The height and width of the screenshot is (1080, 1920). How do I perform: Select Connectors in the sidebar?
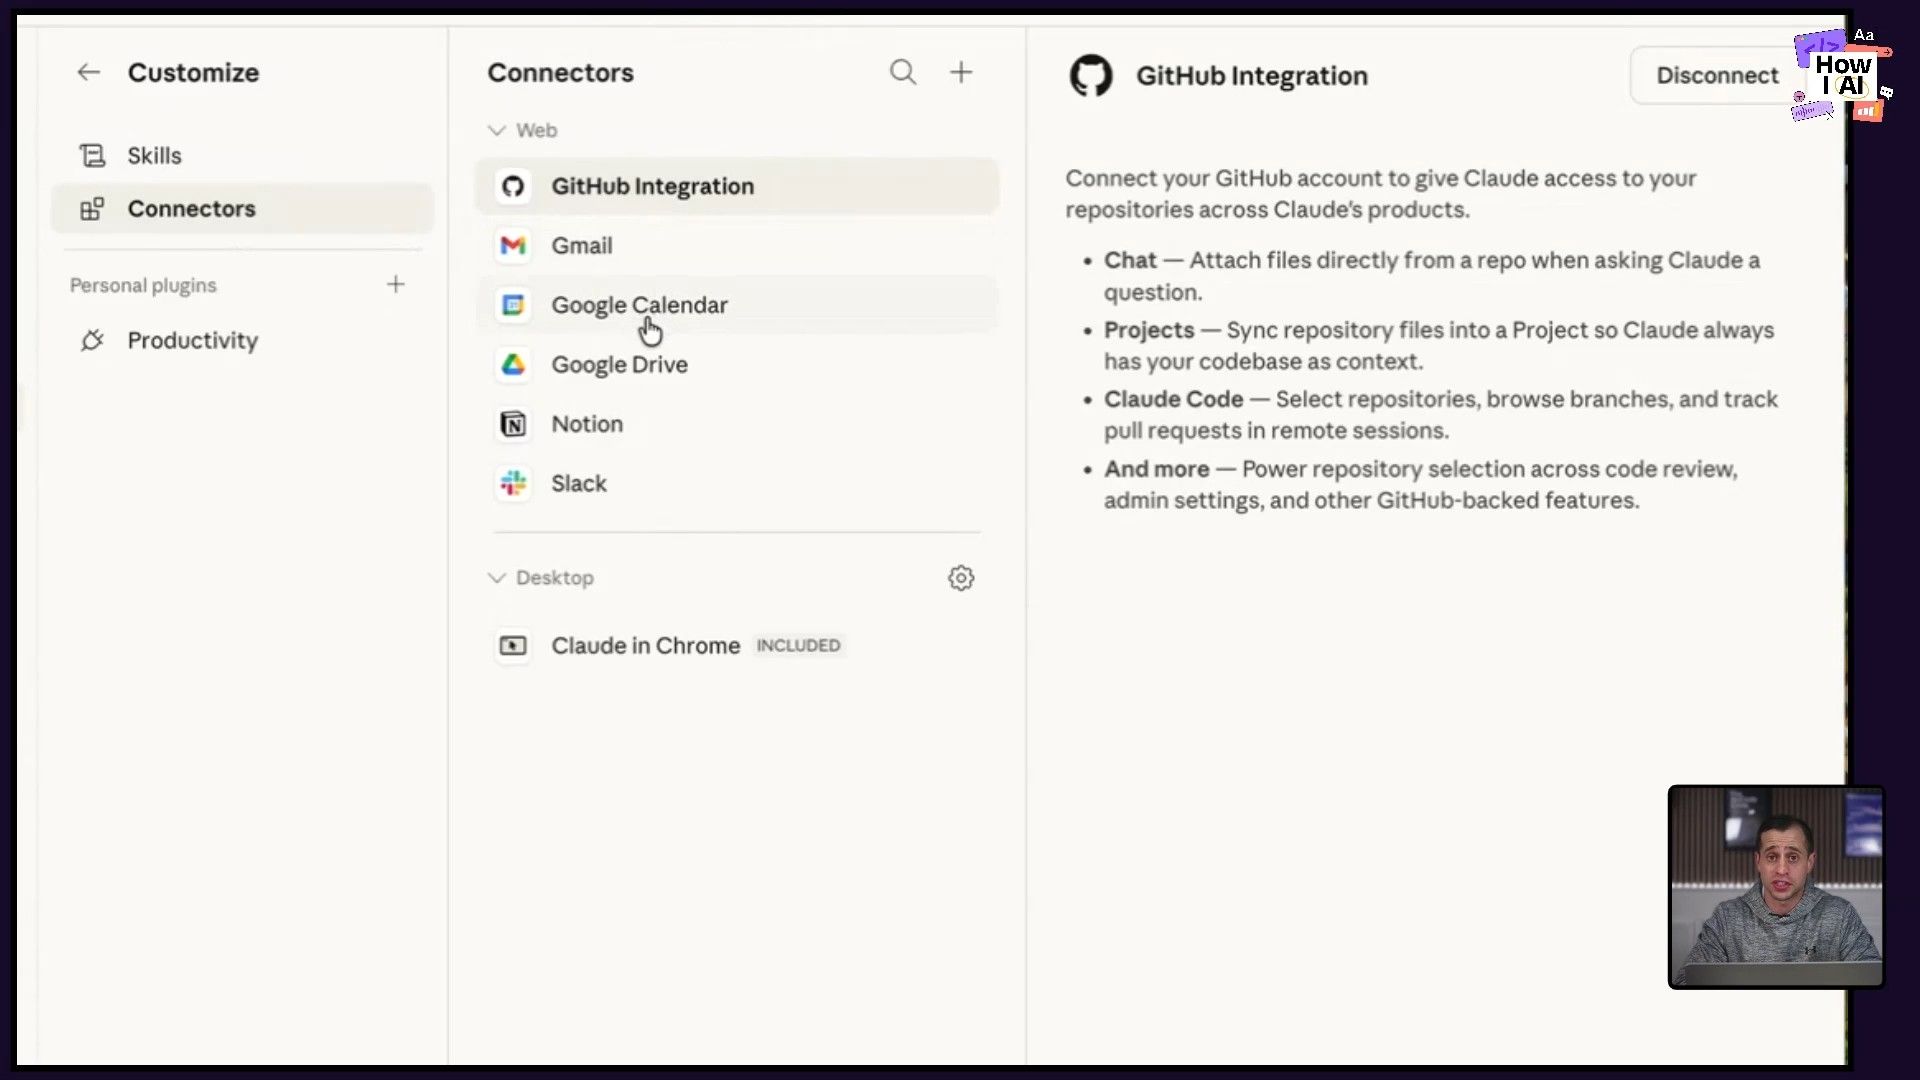(242, 209)
